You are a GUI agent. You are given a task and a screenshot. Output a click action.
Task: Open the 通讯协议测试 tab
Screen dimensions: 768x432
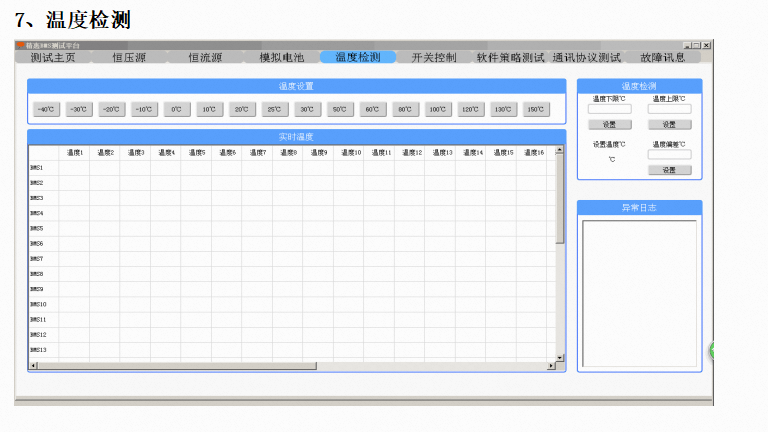[x=586, y=58]
